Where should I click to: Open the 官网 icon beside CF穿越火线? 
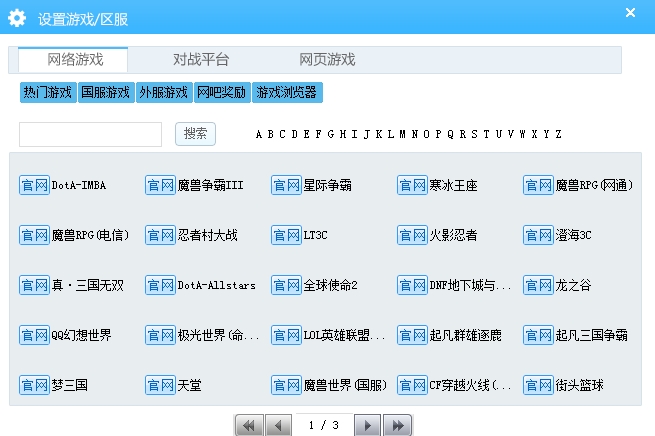point(412,385)
